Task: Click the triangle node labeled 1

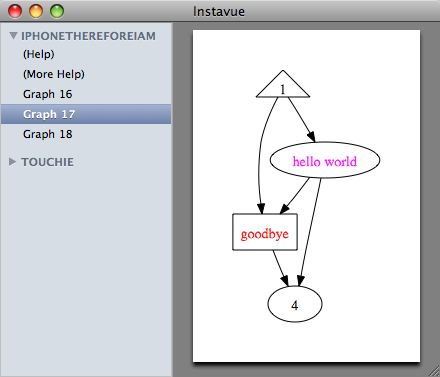Action: pyautogui.click(x=283, y=87)
